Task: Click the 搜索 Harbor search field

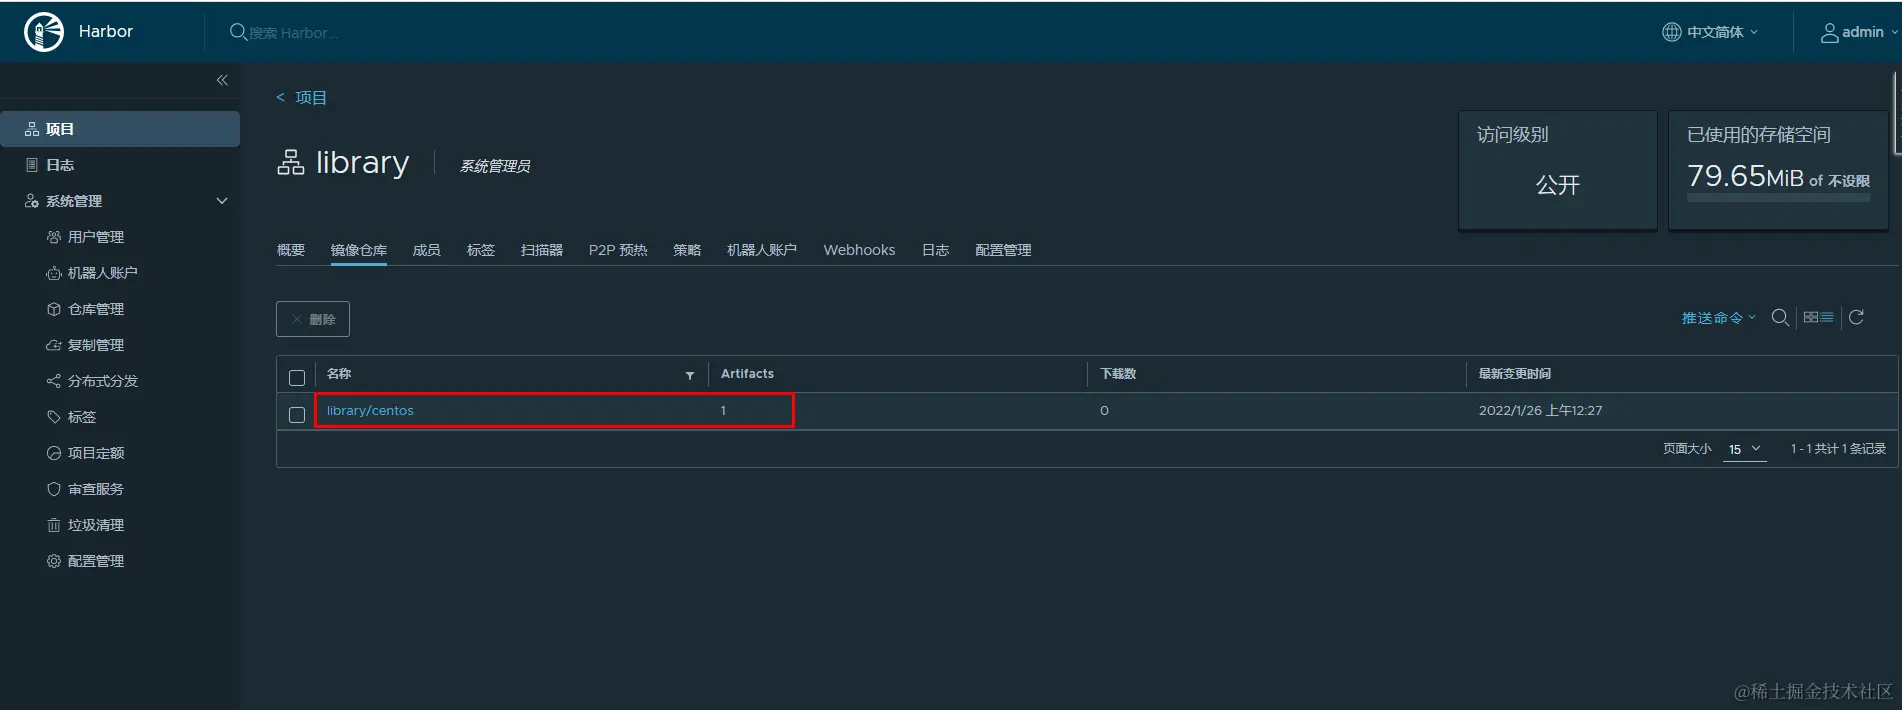Action: 294,33
